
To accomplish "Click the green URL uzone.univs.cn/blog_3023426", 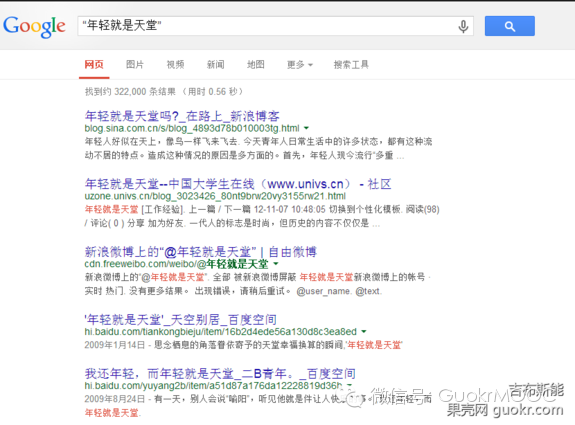I will coord(215,196).
